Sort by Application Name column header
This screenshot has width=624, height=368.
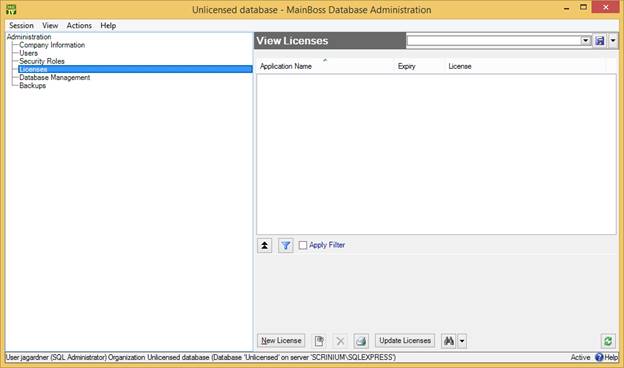click(286, 66)
